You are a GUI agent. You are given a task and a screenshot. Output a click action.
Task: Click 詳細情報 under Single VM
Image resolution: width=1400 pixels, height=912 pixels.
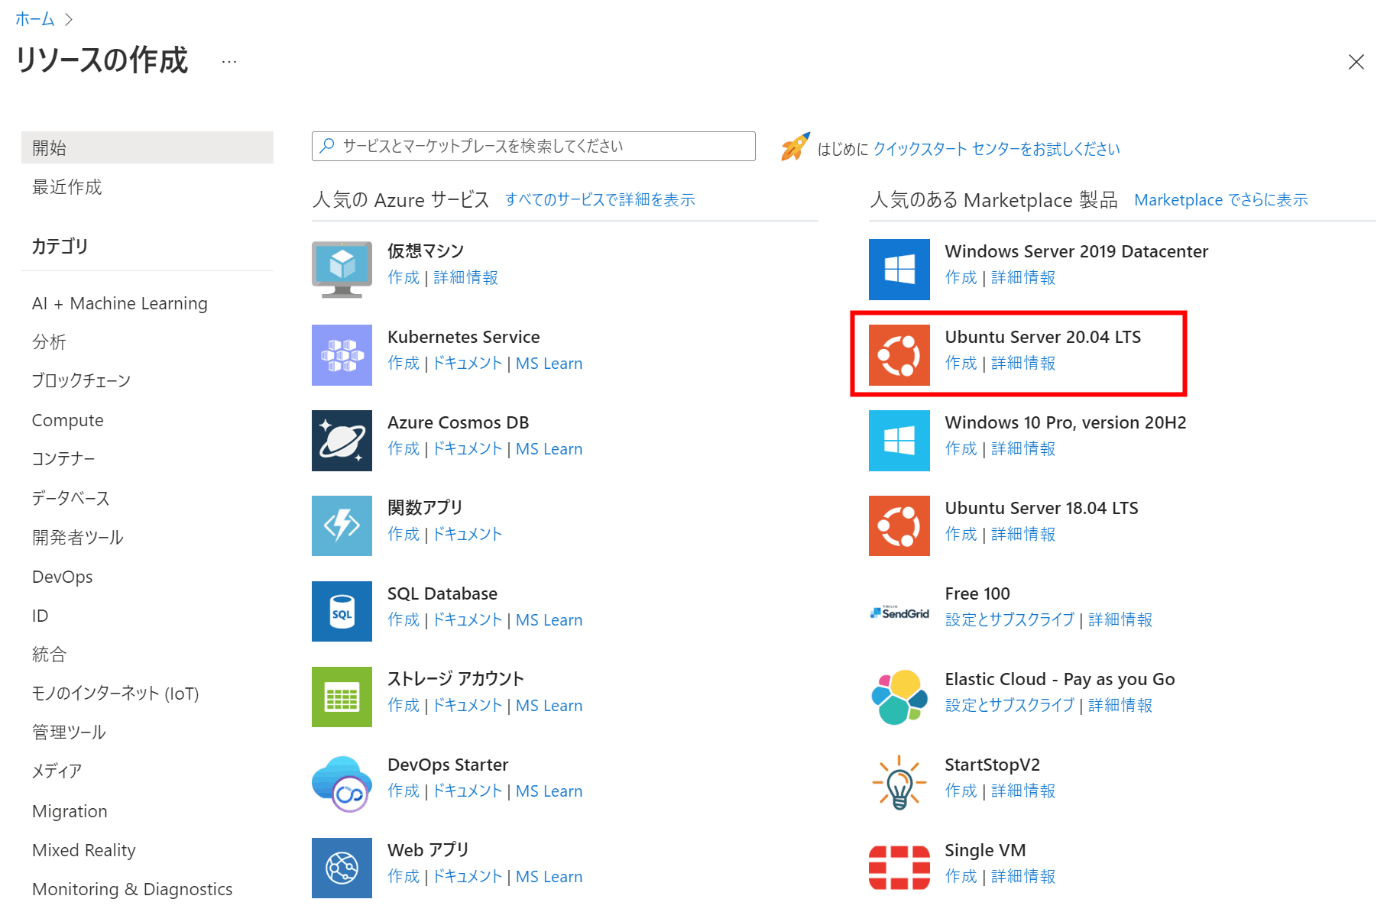(1023, 876)
